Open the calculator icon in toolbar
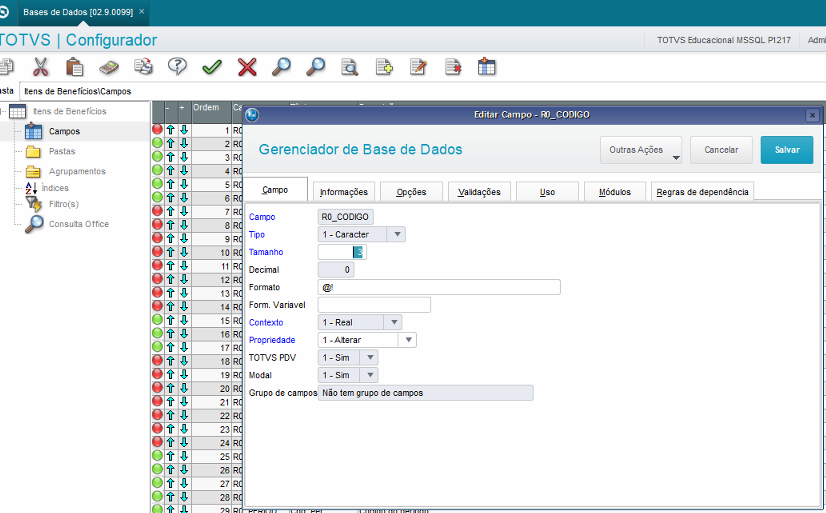Image resolution: width=826 pixels, height=513 pixels. (109, 67)
